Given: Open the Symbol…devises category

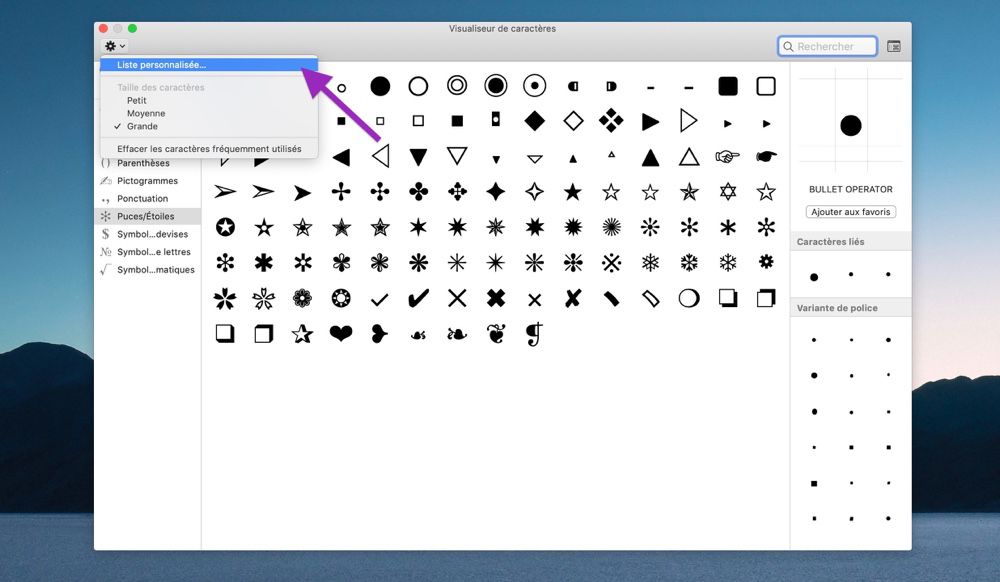Looking at the screenshot, I should click(x=148, y=235).
